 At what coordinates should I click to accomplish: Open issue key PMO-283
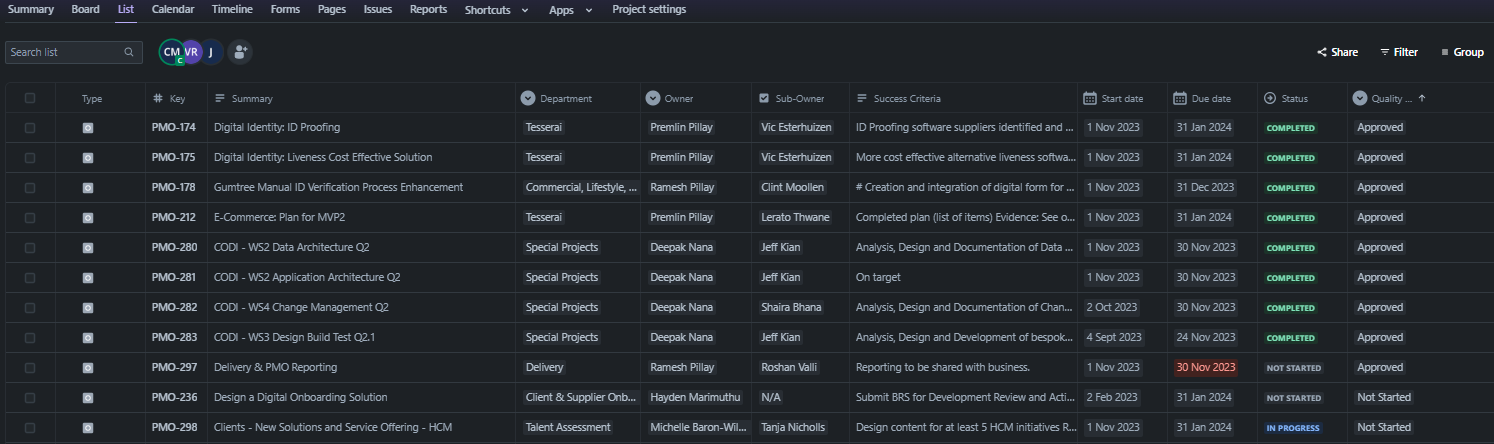(174, 338)
